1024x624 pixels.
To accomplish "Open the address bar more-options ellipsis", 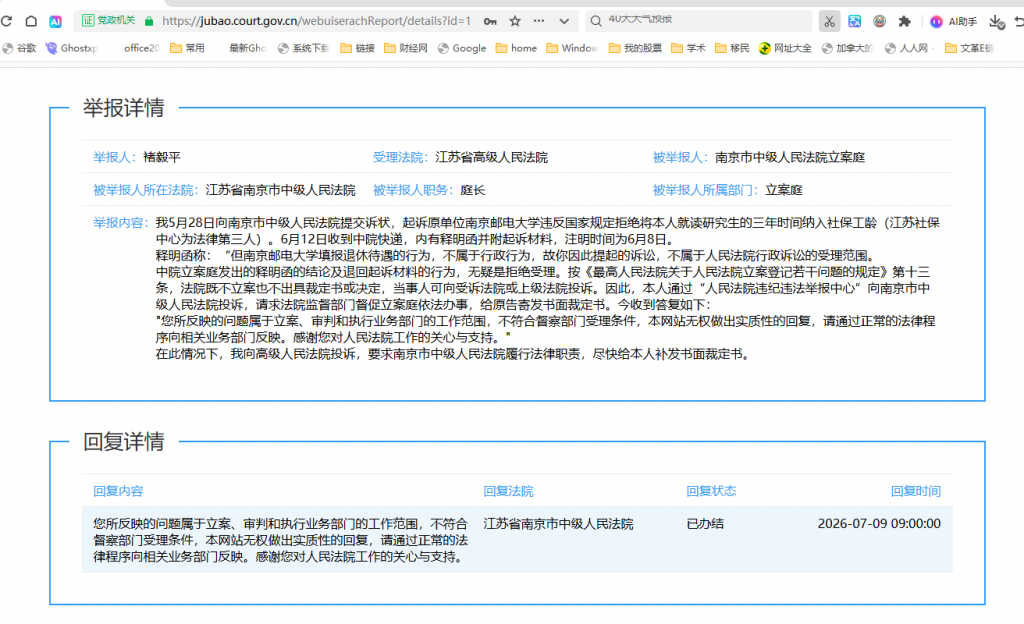I will click(539, 21).
